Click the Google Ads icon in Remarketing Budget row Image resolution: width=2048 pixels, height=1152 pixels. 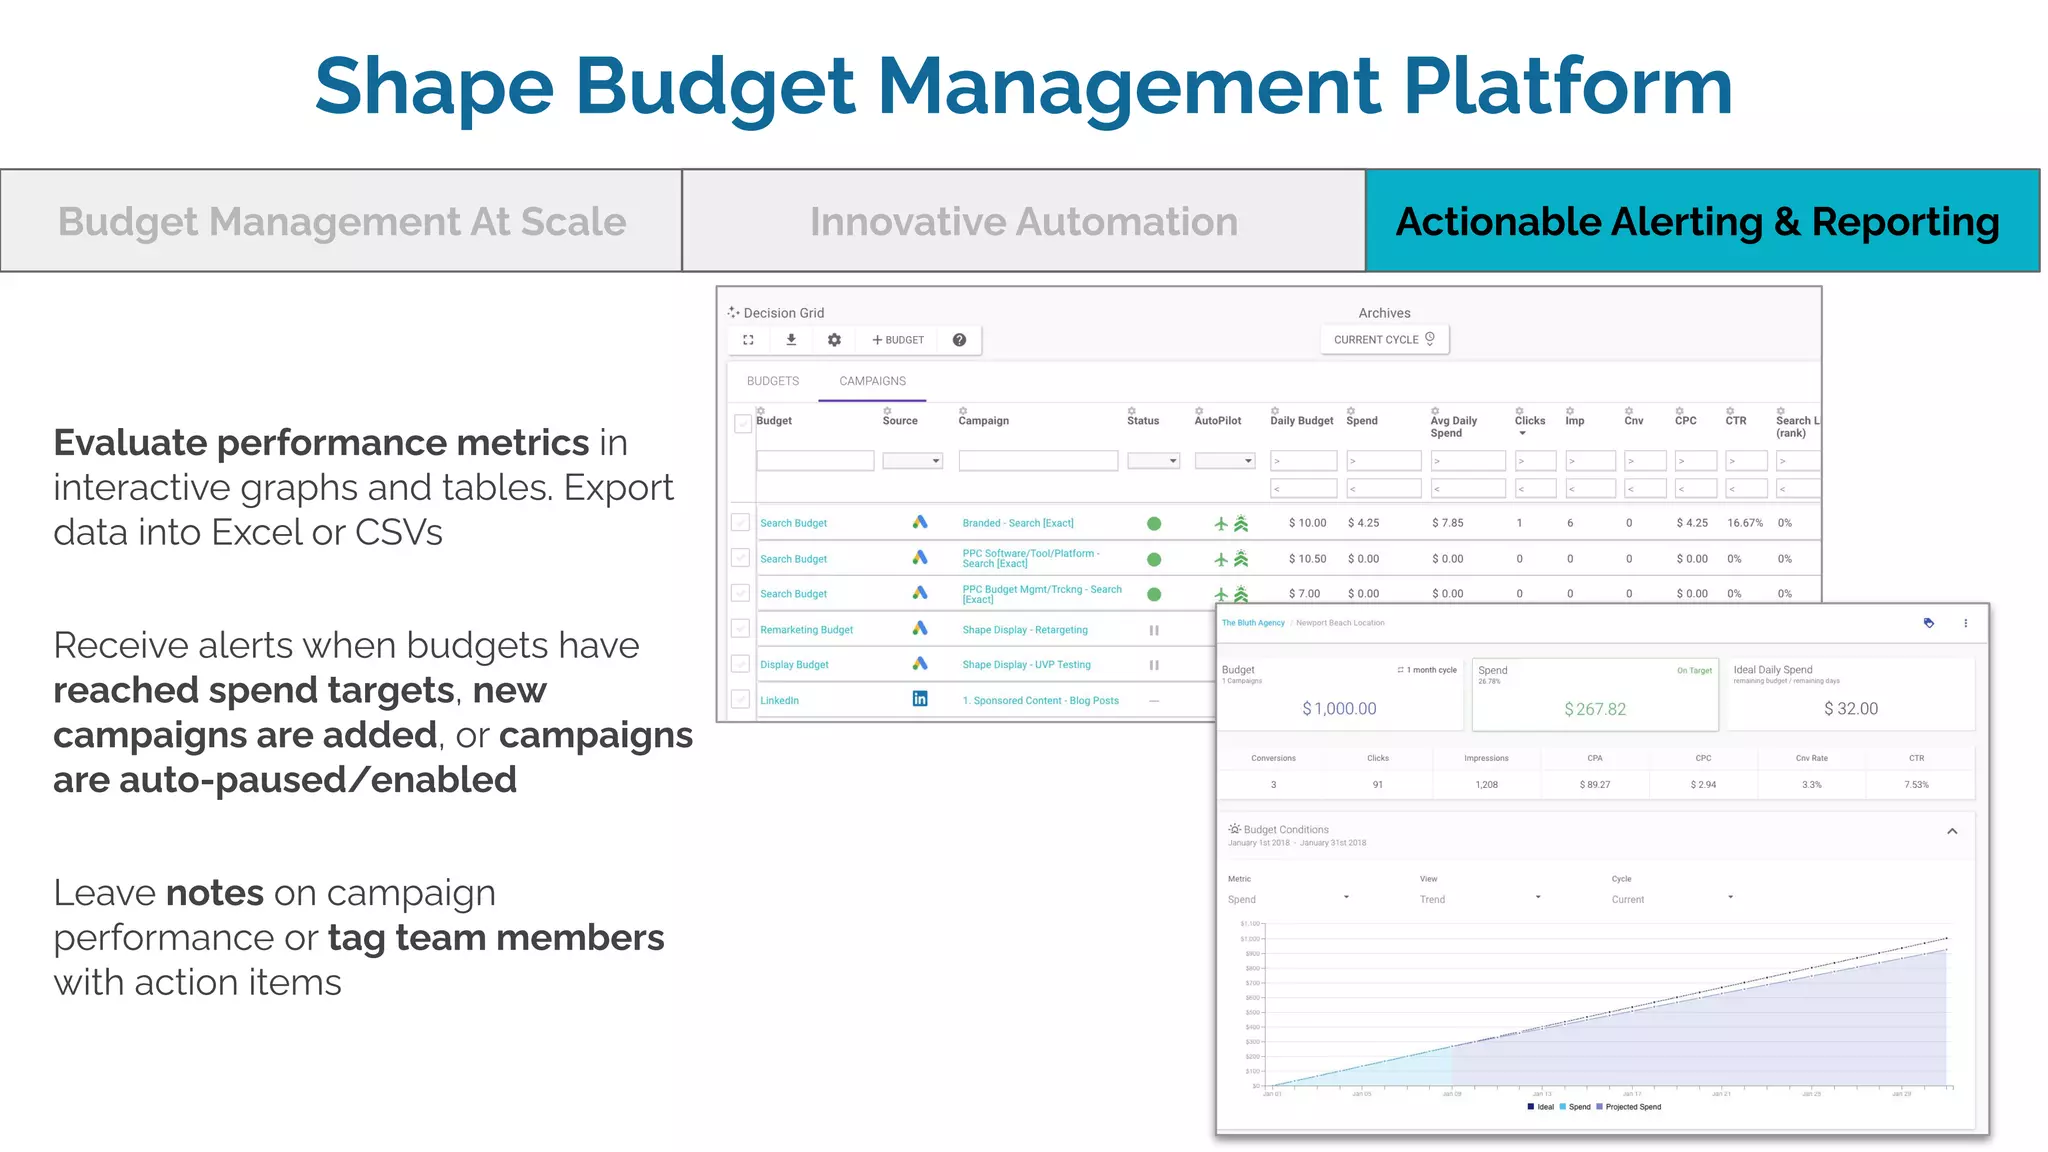920,629
